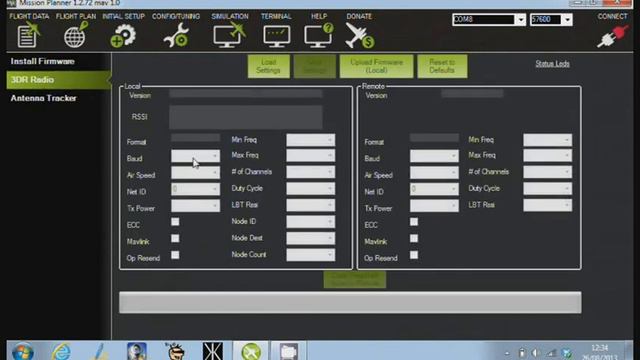This screenshot has height=360, width=640.
Task: Click the network icon in system tray
Action: point(551,353)
